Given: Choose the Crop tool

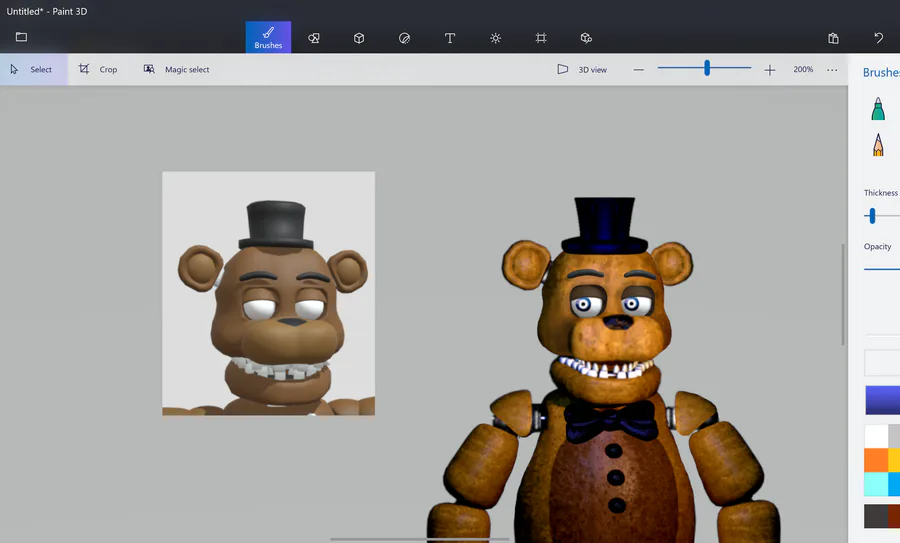Looking at the screenshot, I should tap(98, 69).
